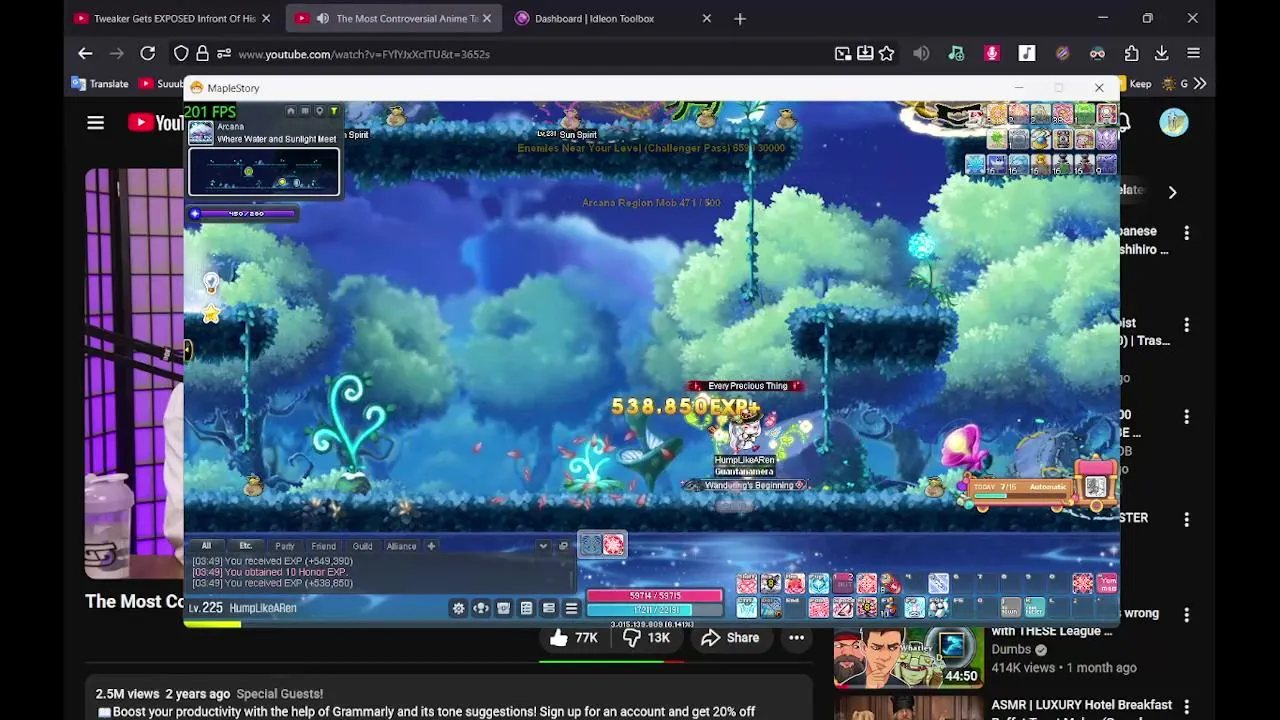Open the browser extensions puzzle icon
The height and width of the screenshot is (720, 1280).
(x=1131, y=53)
